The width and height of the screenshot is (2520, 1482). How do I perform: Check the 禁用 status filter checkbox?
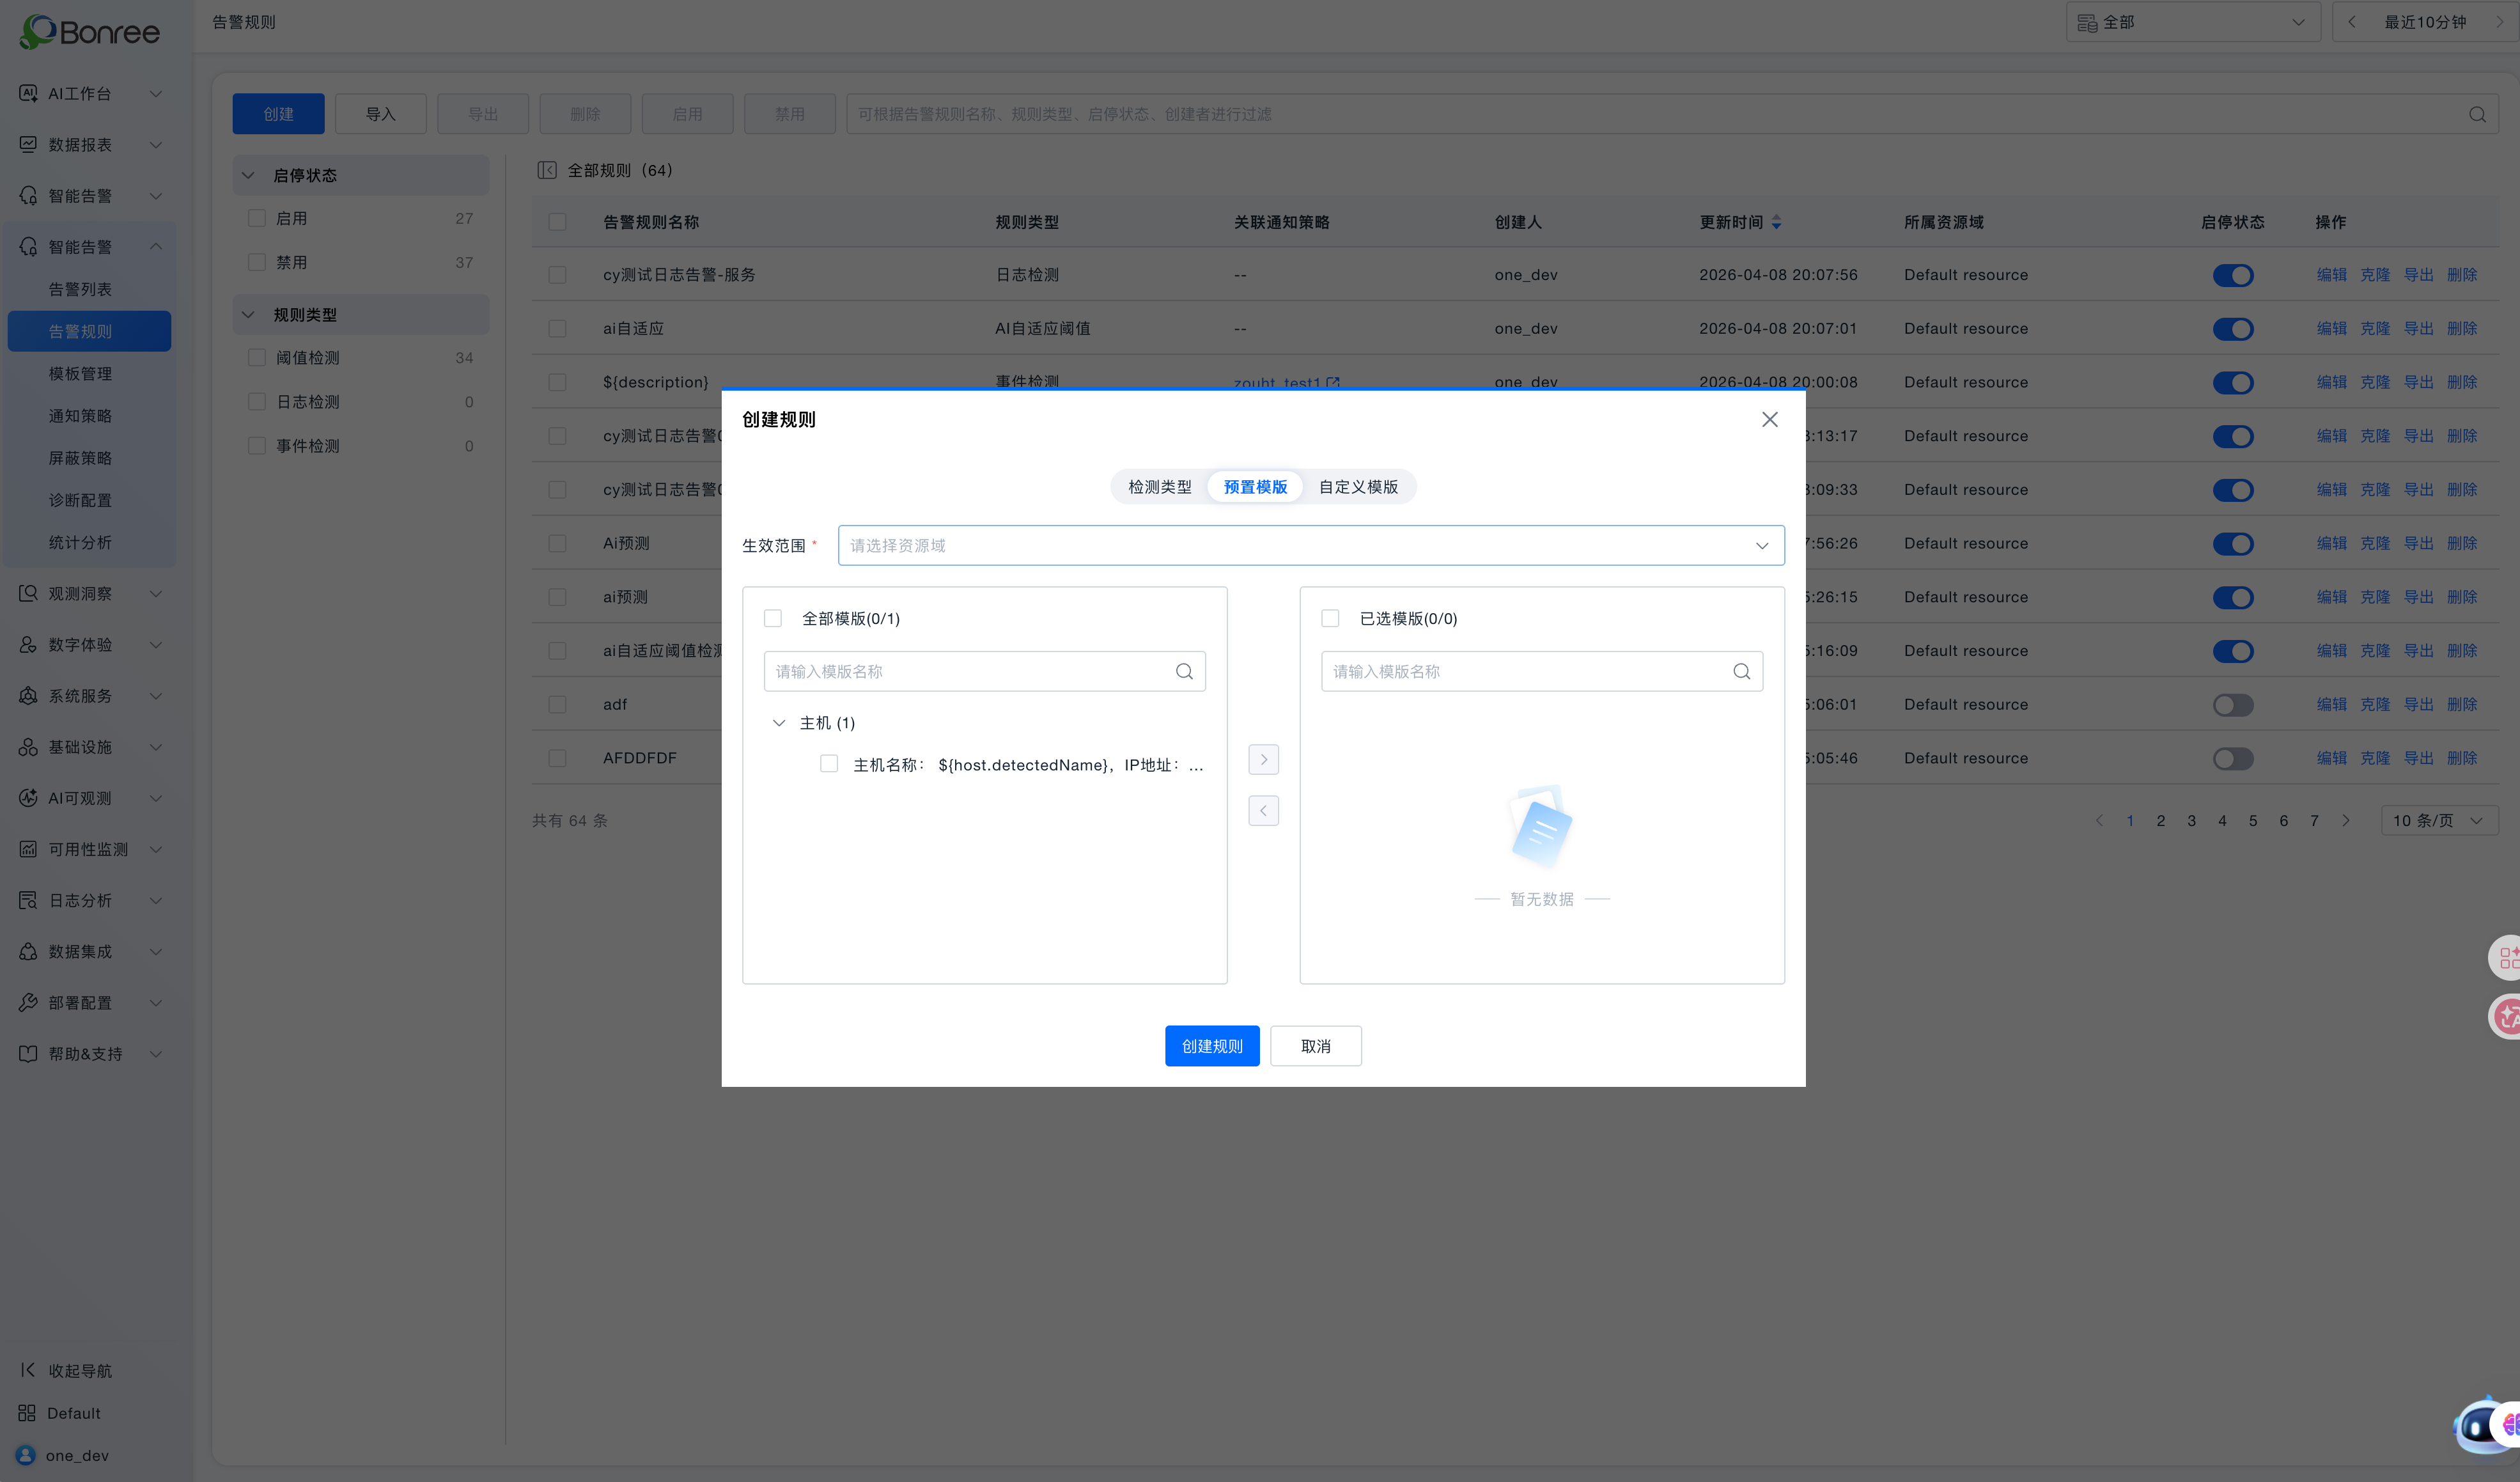tap(257, 262)
